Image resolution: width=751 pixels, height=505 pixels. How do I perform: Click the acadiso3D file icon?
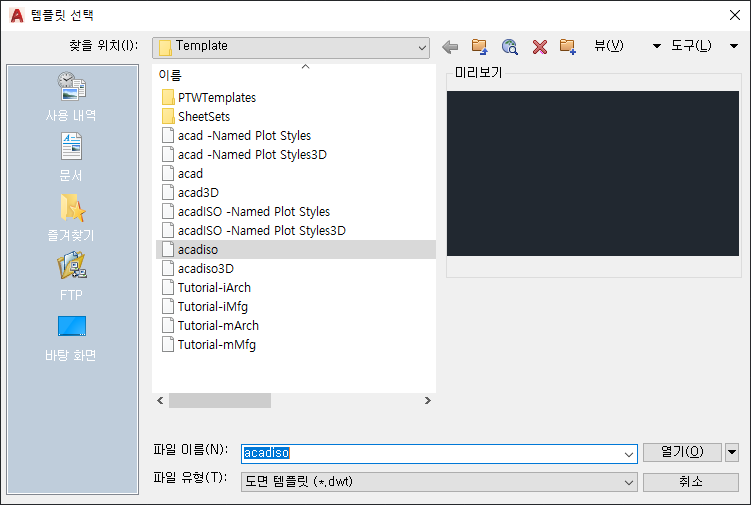click(168, 269)
